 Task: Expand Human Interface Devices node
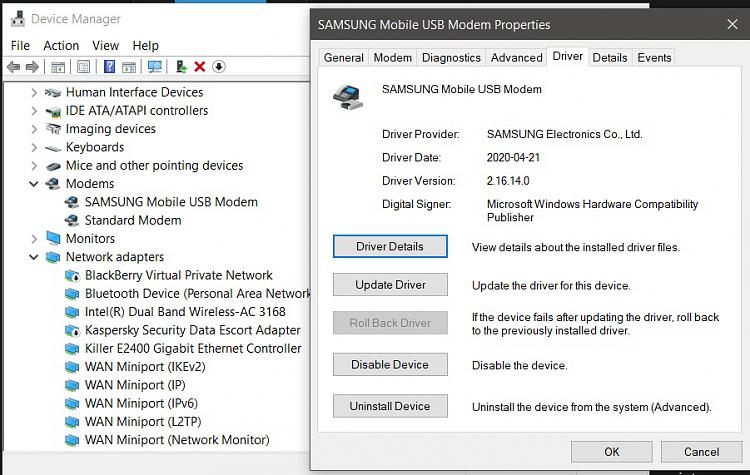pyautogui.click(x=34, y=92)
